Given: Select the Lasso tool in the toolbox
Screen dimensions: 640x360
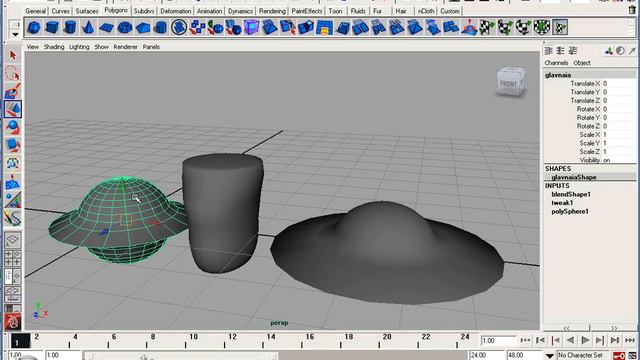Looking at the screenshot, I should 13,73.
